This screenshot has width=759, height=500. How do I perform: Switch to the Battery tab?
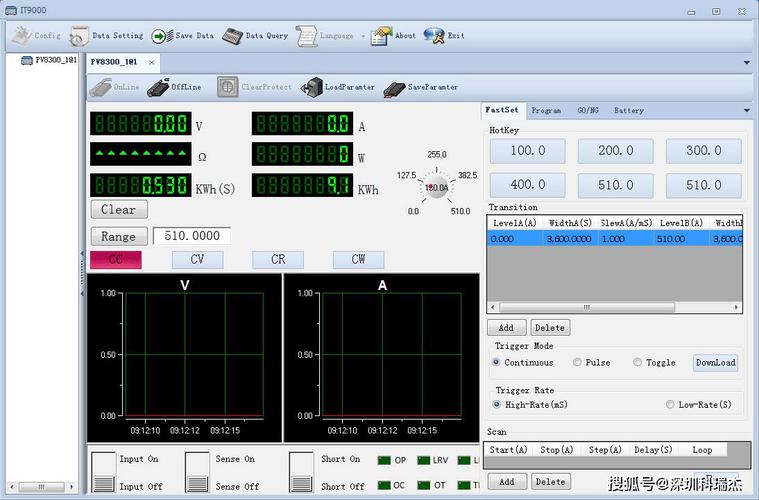(x=628, y=110)
